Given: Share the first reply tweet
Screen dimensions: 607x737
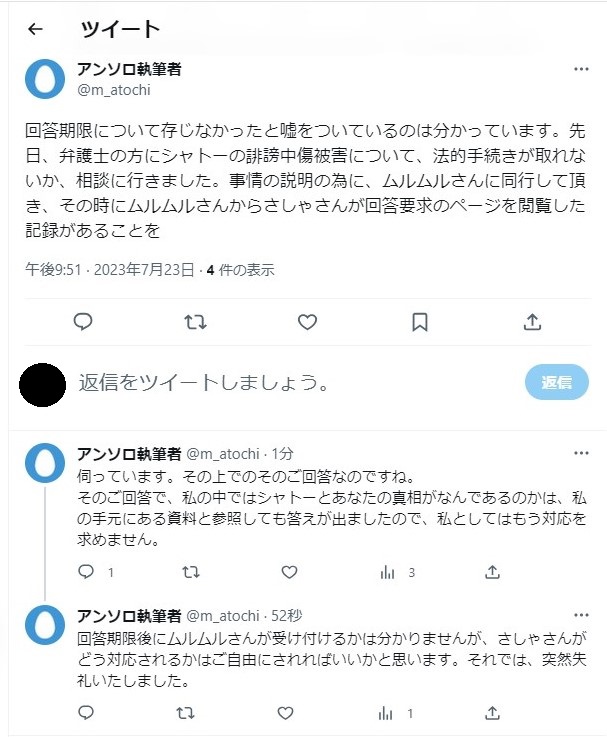Looking at the screenshot, I should (x=492, y=572).
